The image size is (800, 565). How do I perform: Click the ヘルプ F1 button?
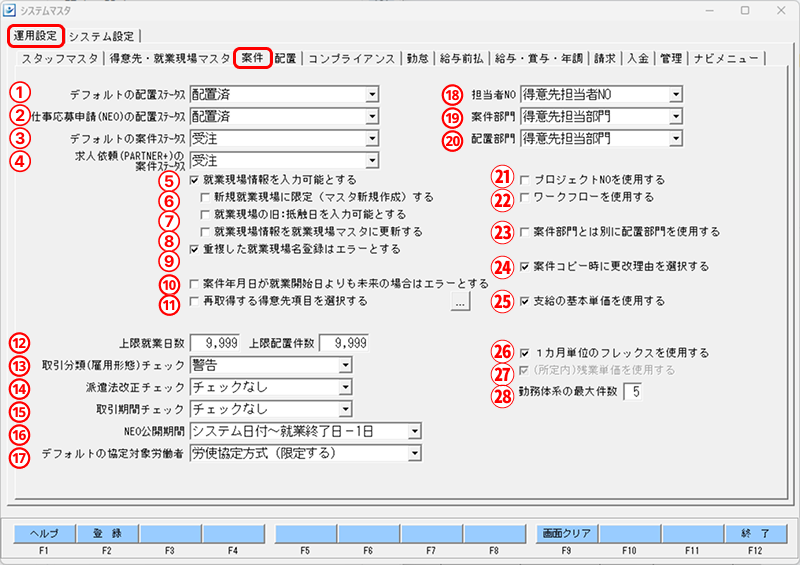[44, 533]
